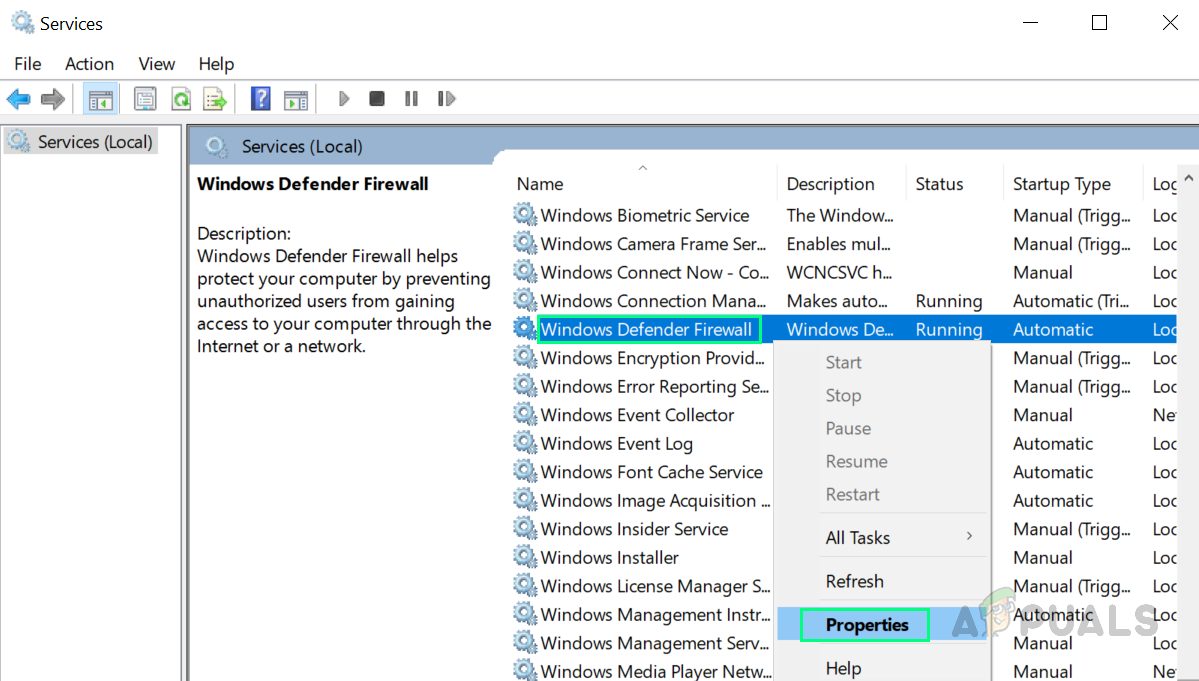Click the Export List toolbar icon

coord(215,99)
